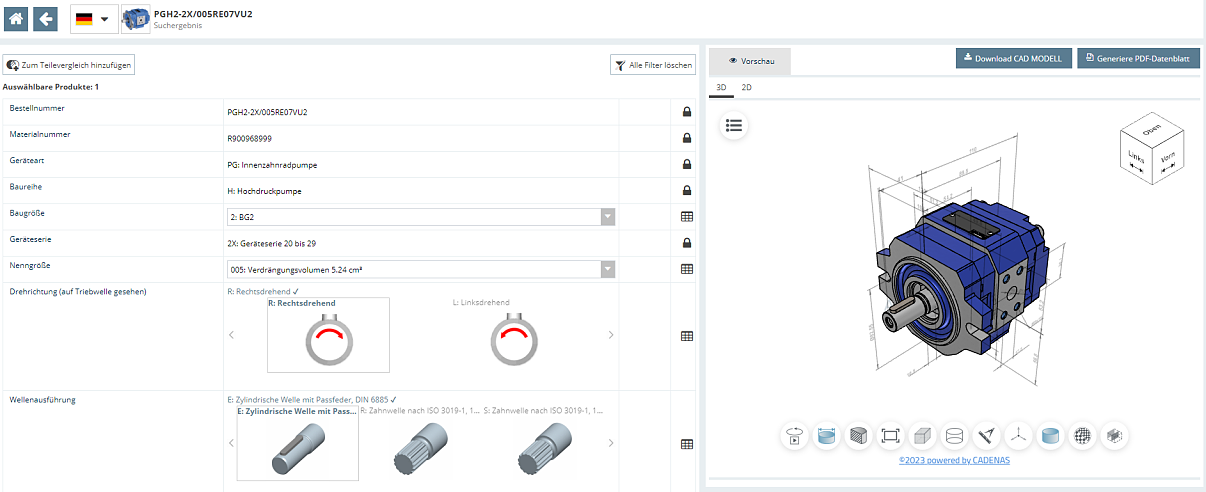The image size is (1206, 492).
Task: Open the DIN 6885 link
Action: pos(371,399)
